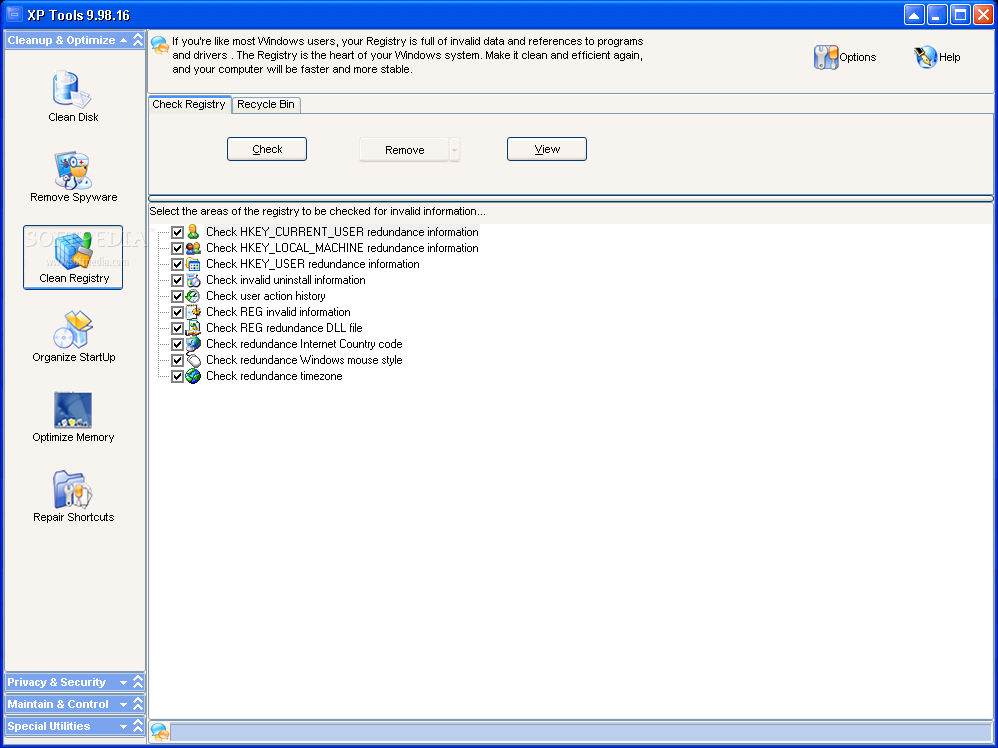The image size is (998, 748).
Task: Switch to the Recycle Bin tab
Action: pos(266,104)
